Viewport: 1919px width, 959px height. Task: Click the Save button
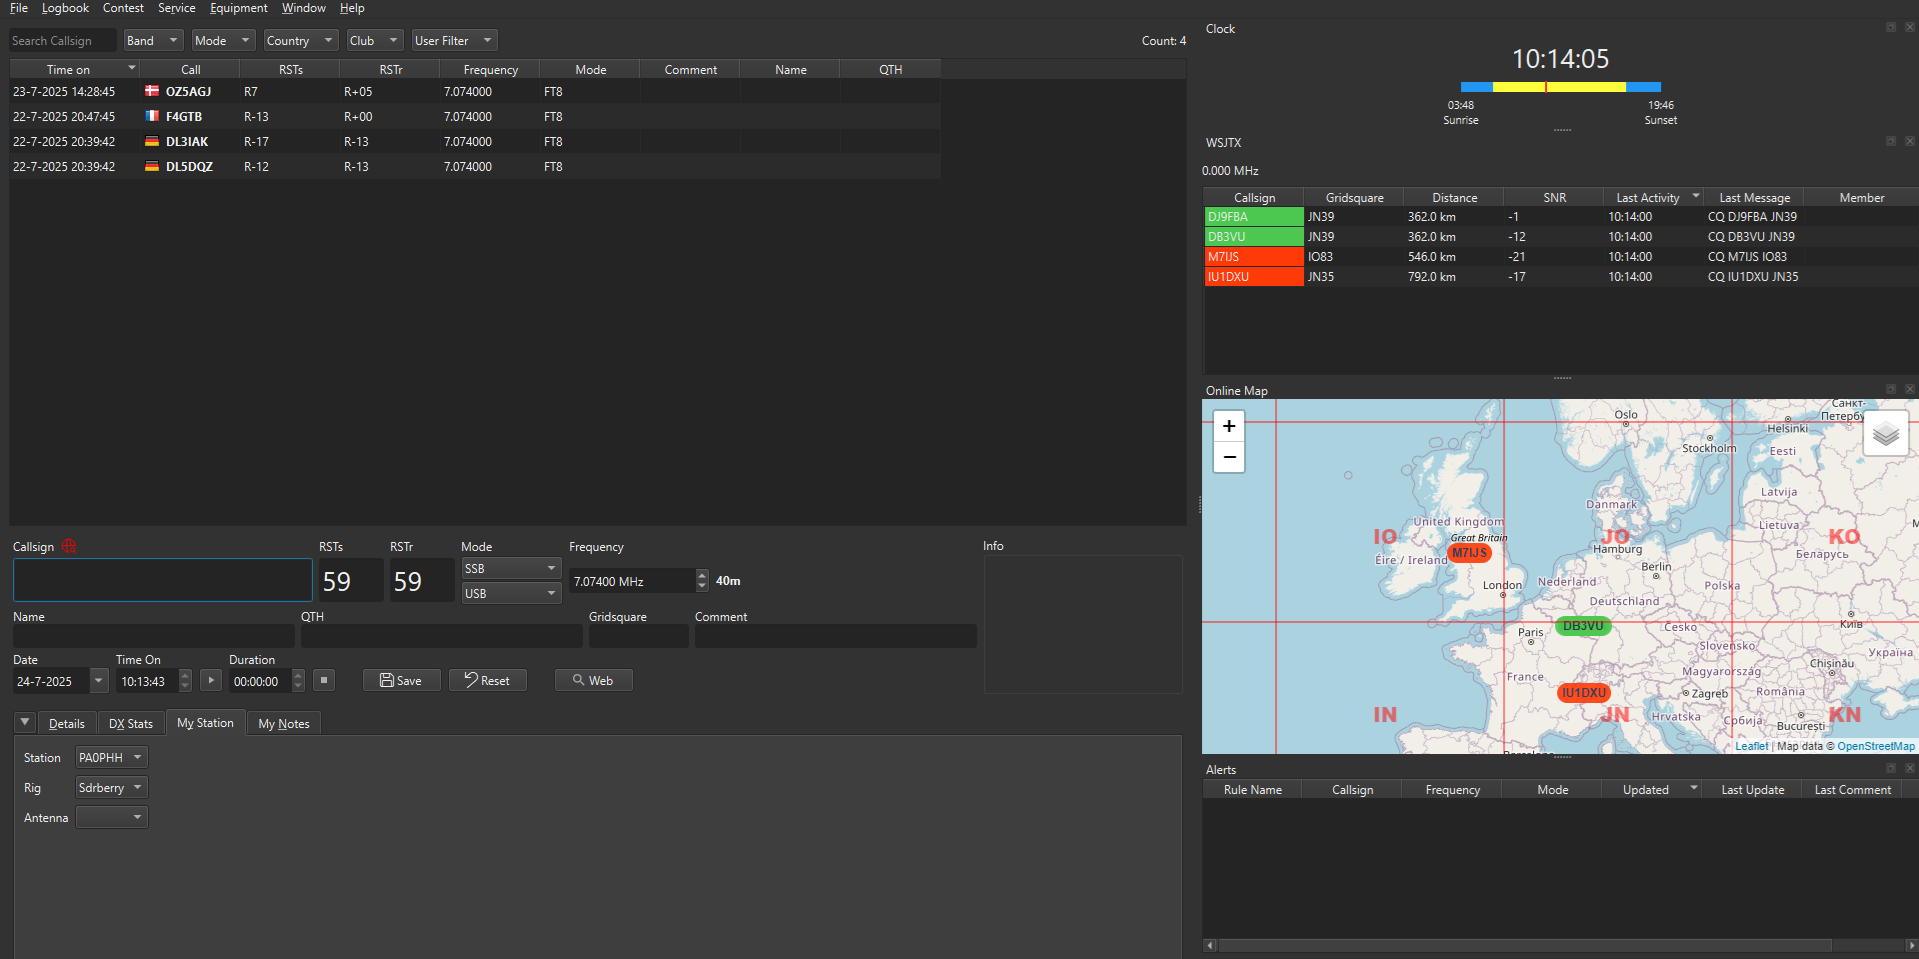[x=401, y=681]
